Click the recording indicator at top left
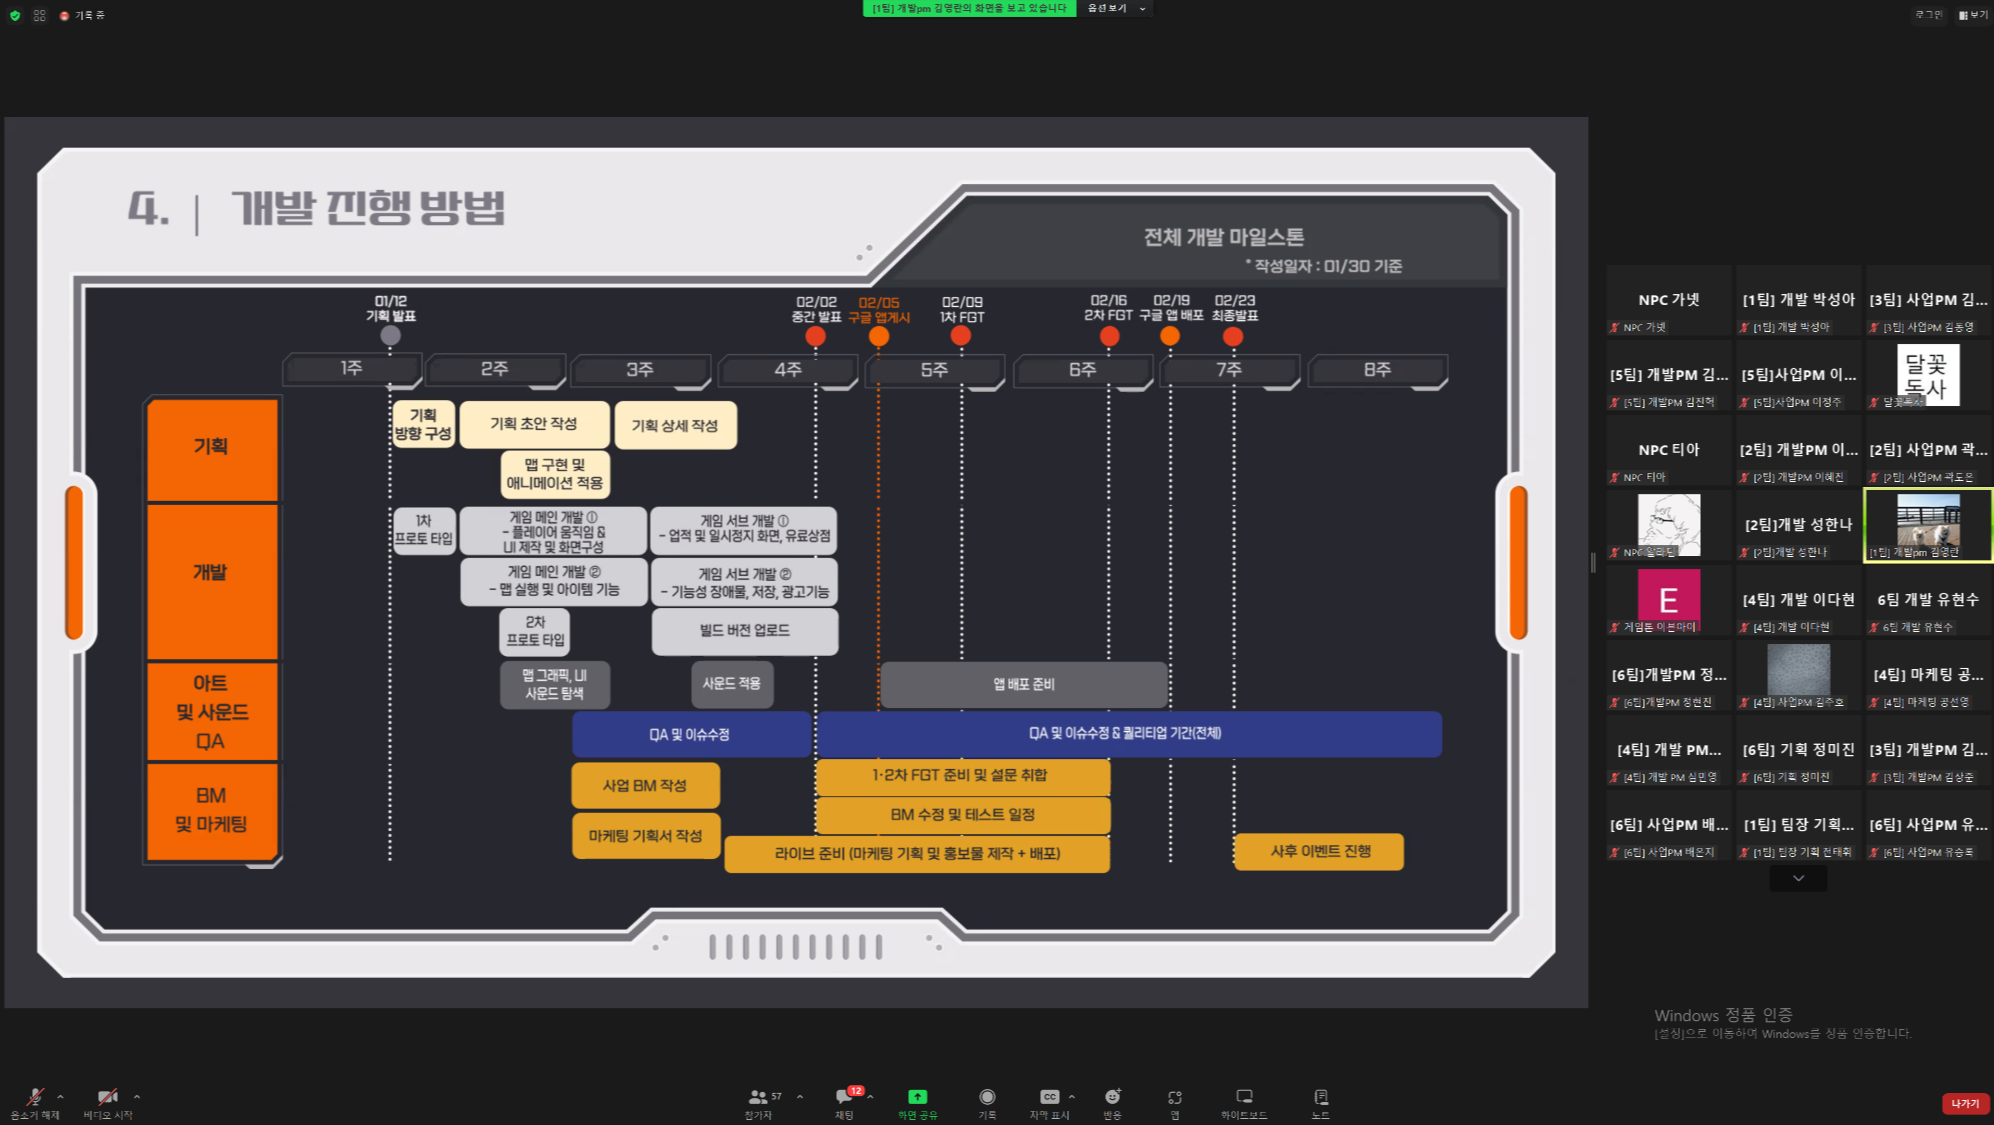 tap(82, 15)
